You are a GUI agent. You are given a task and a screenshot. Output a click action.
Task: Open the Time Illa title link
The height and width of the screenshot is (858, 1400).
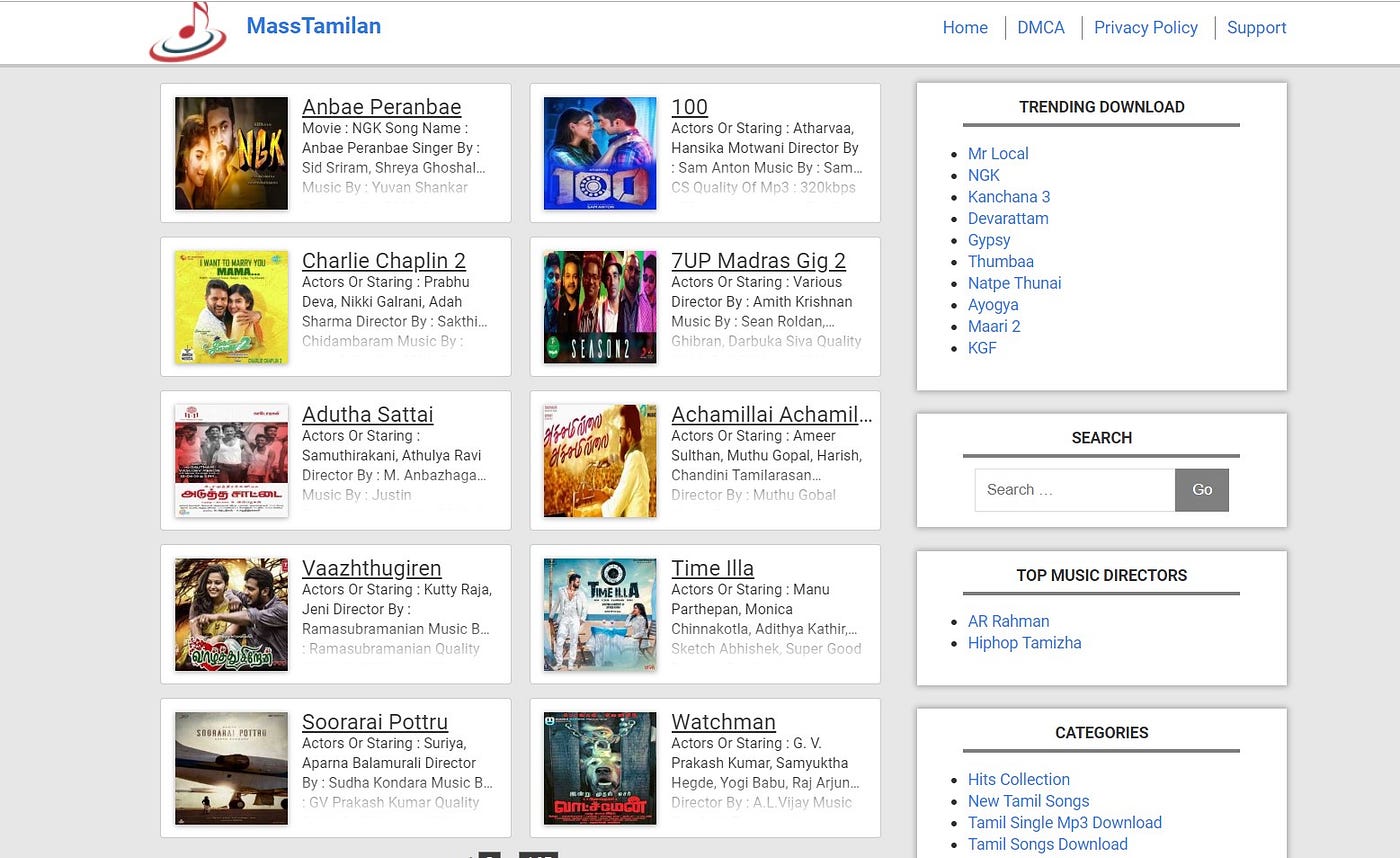(712, 569)
